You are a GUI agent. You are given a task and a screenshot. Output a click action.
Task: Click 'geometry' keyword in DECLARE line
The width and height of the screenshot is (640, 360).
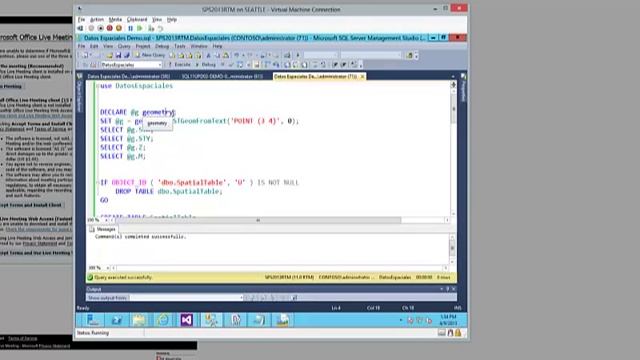tap(158, 112)
